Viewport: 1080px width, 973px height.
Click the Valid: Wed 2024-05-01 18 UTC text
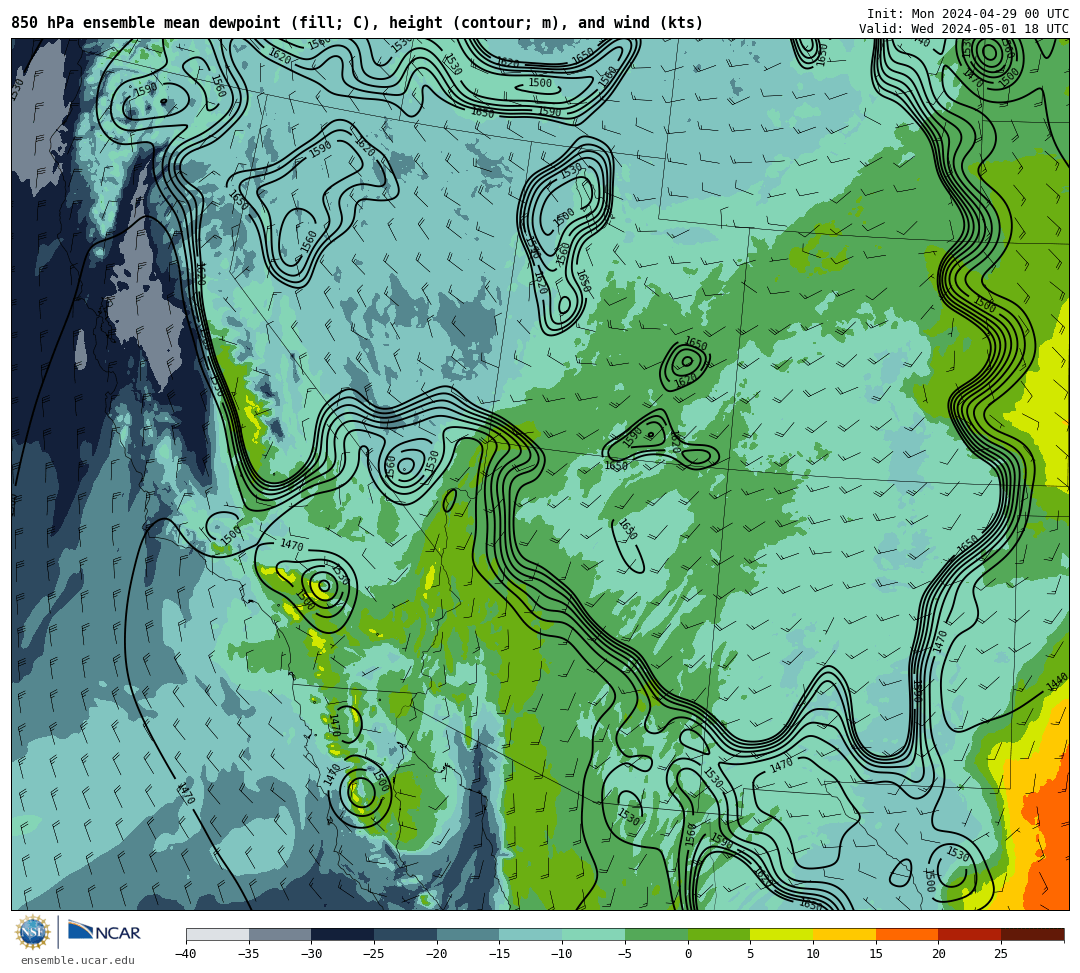pyautogui.click(x=964, y=29)
